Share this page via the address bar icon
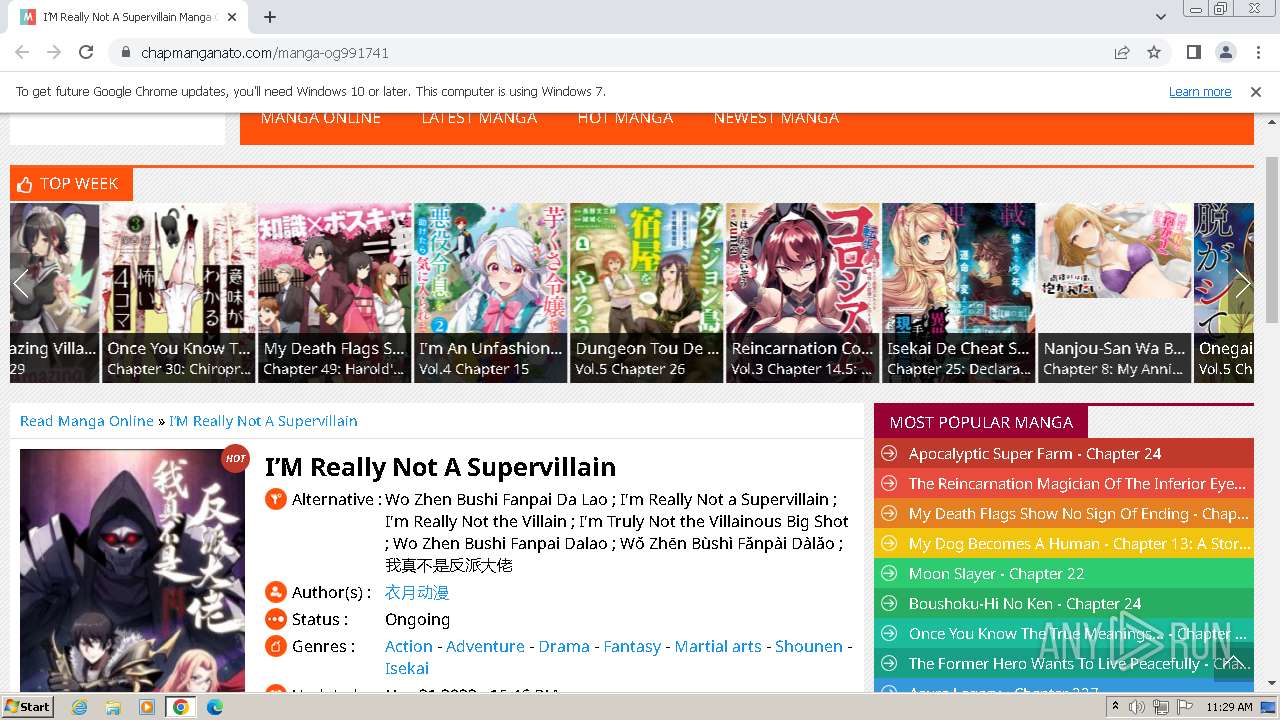Screen dimensions: 1280x720 point(1122,52)
